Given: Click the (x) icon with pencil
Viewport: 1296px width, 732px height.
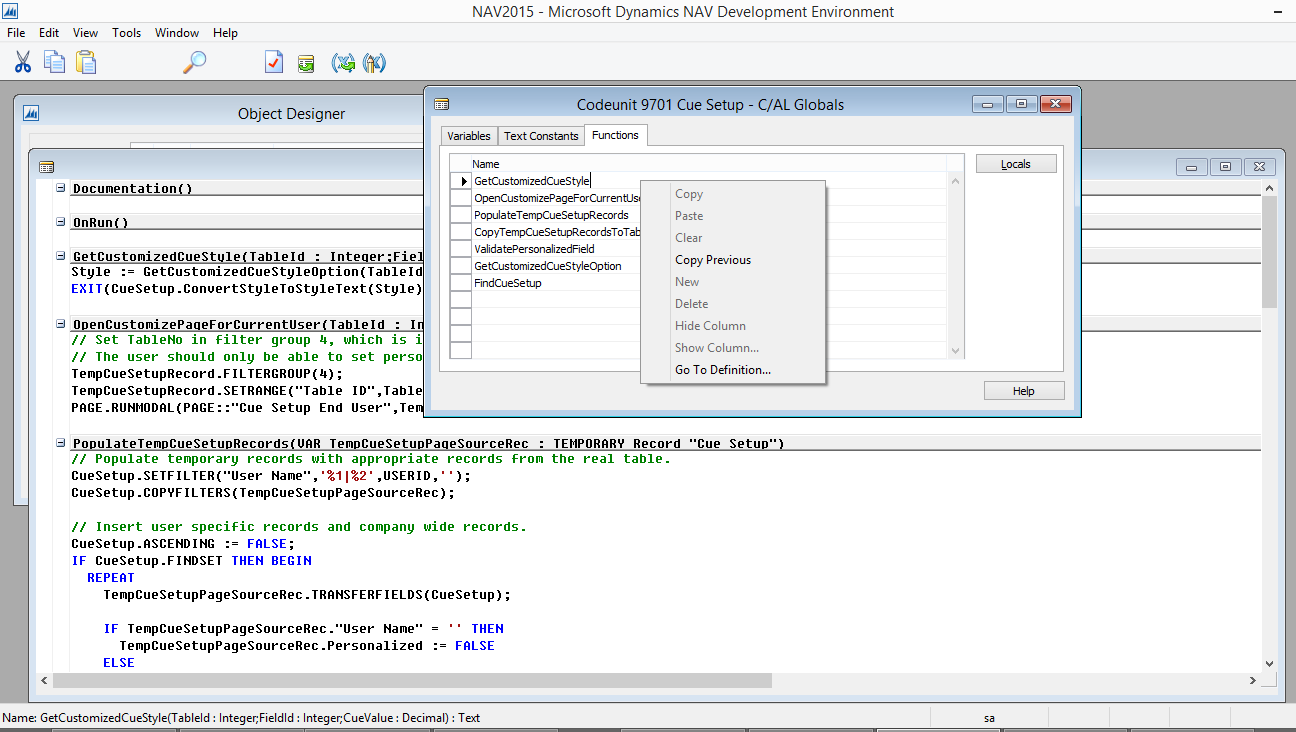Looking at the screenshot, I should (374, 63).
